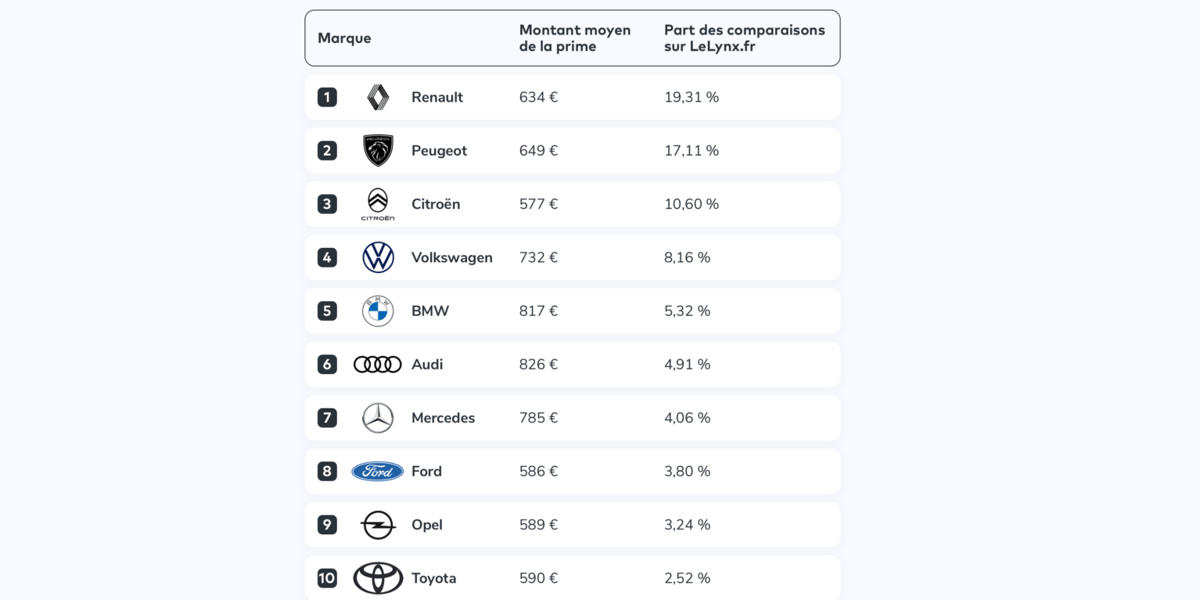The image size is (1200, 600).
Task: Click Renault's 19,31 % share value
Action: tap(691, 97)
